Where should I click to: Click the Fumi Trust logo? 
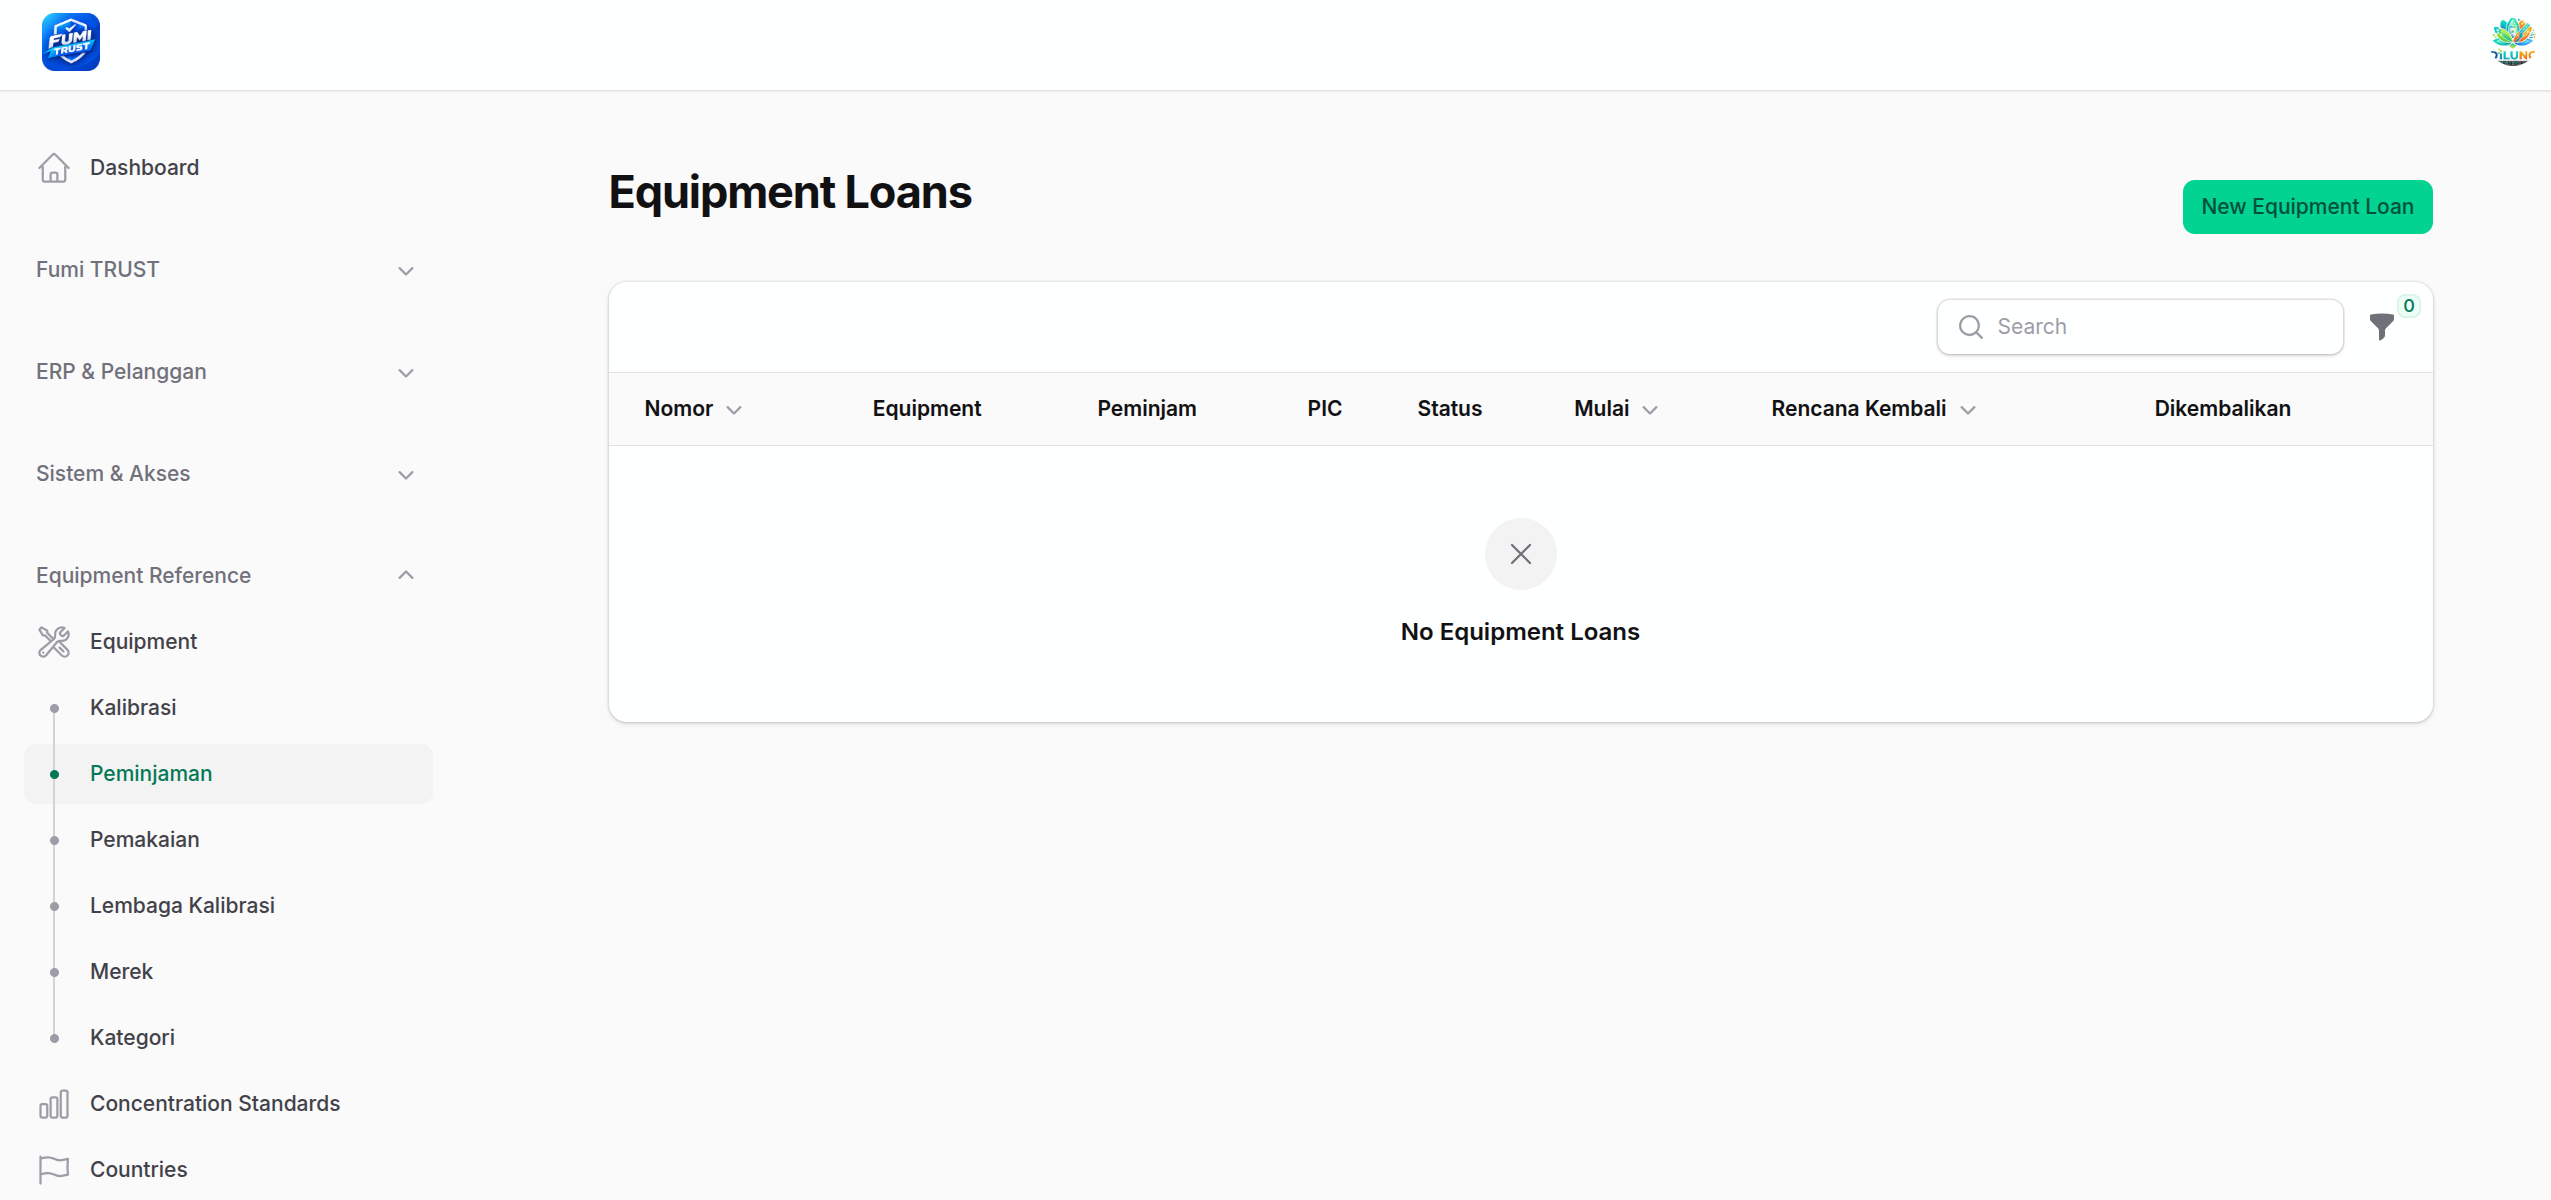(70, 42)
